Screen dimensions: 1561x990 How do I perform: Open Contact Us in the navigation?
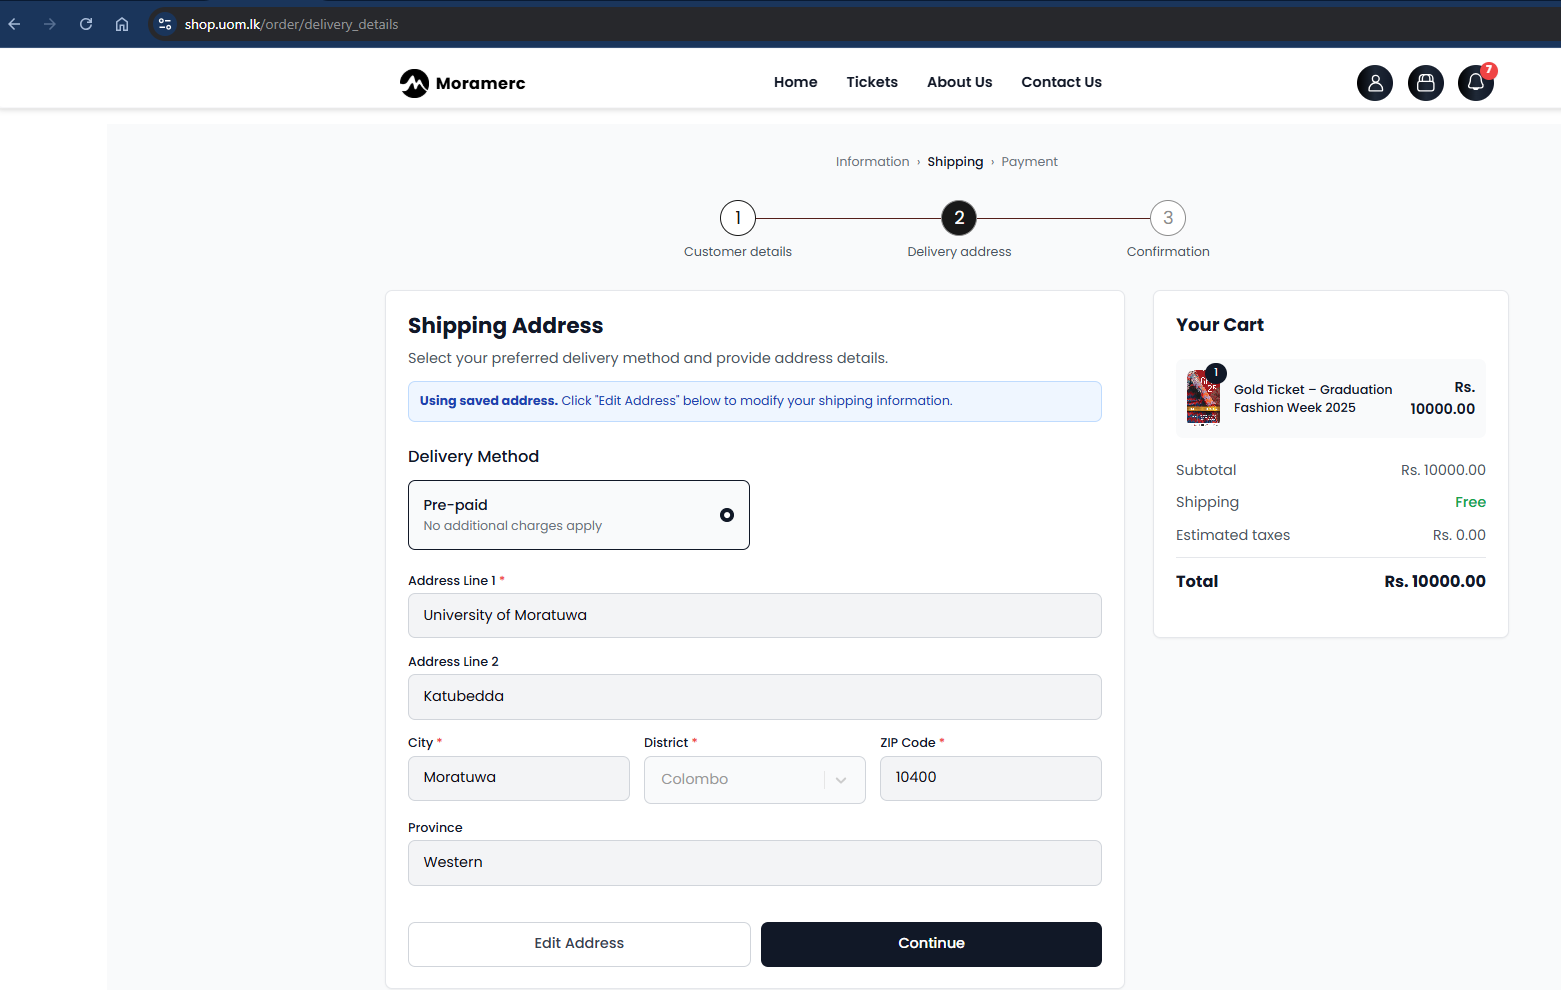1062,82
